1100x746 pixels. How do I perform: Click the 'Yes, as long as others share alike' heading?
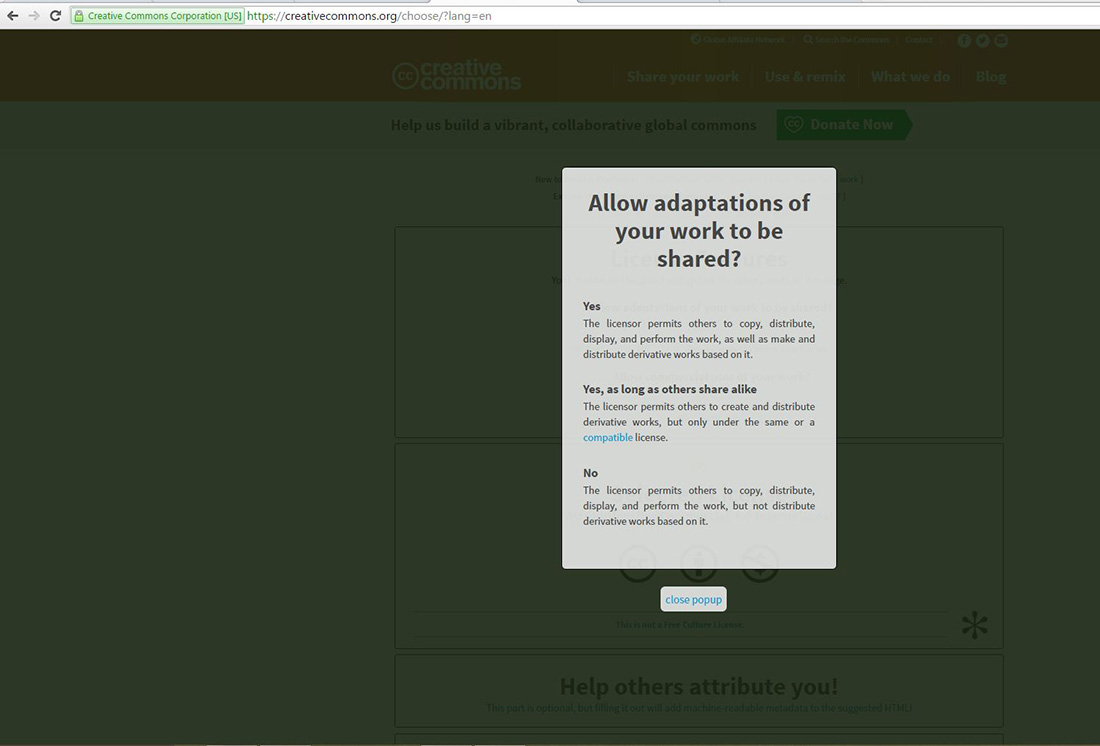pos(669,389)
